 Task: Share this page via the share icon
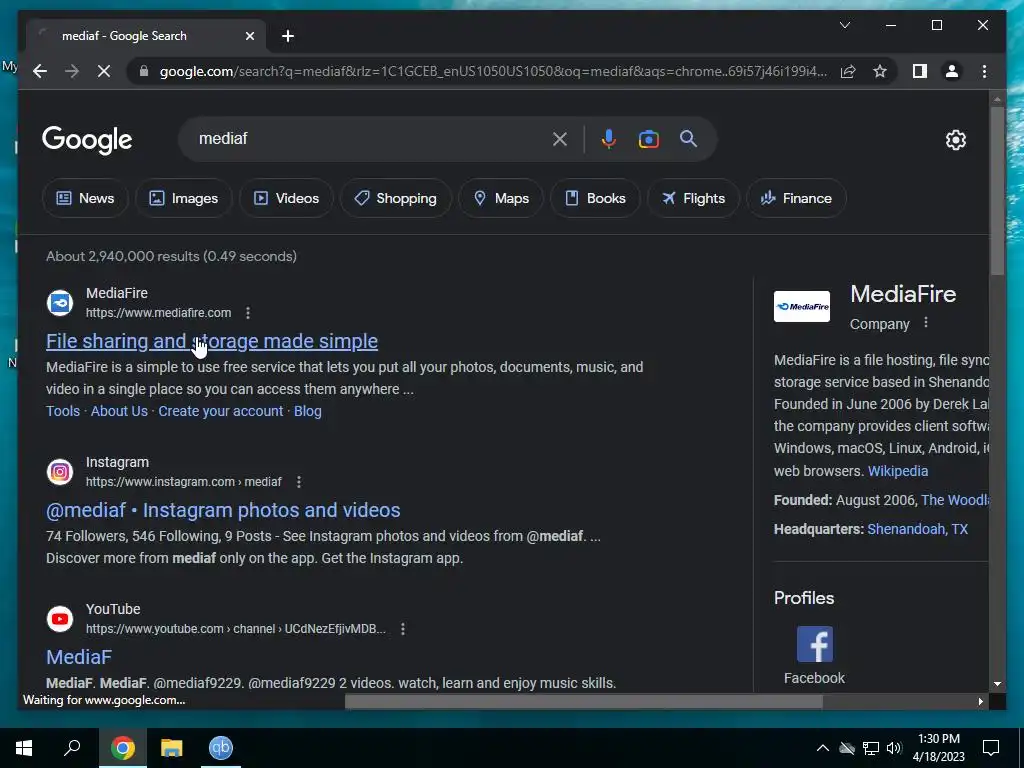(x=848, y=71)
